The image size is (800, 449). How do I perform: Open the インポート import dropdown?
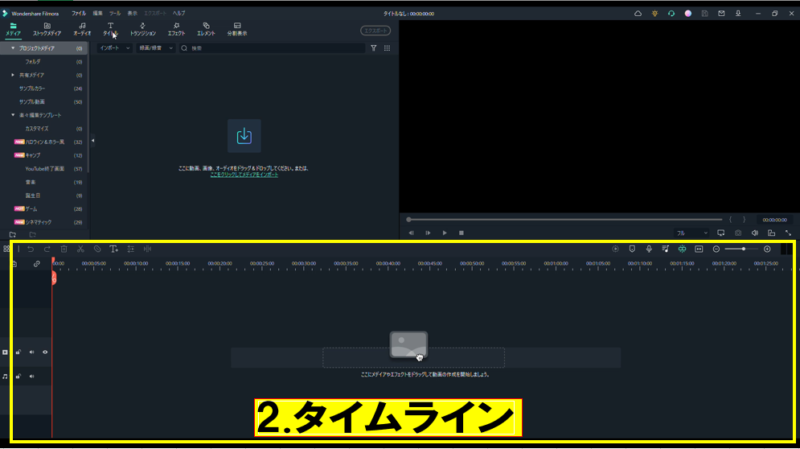tap(114, 48)
